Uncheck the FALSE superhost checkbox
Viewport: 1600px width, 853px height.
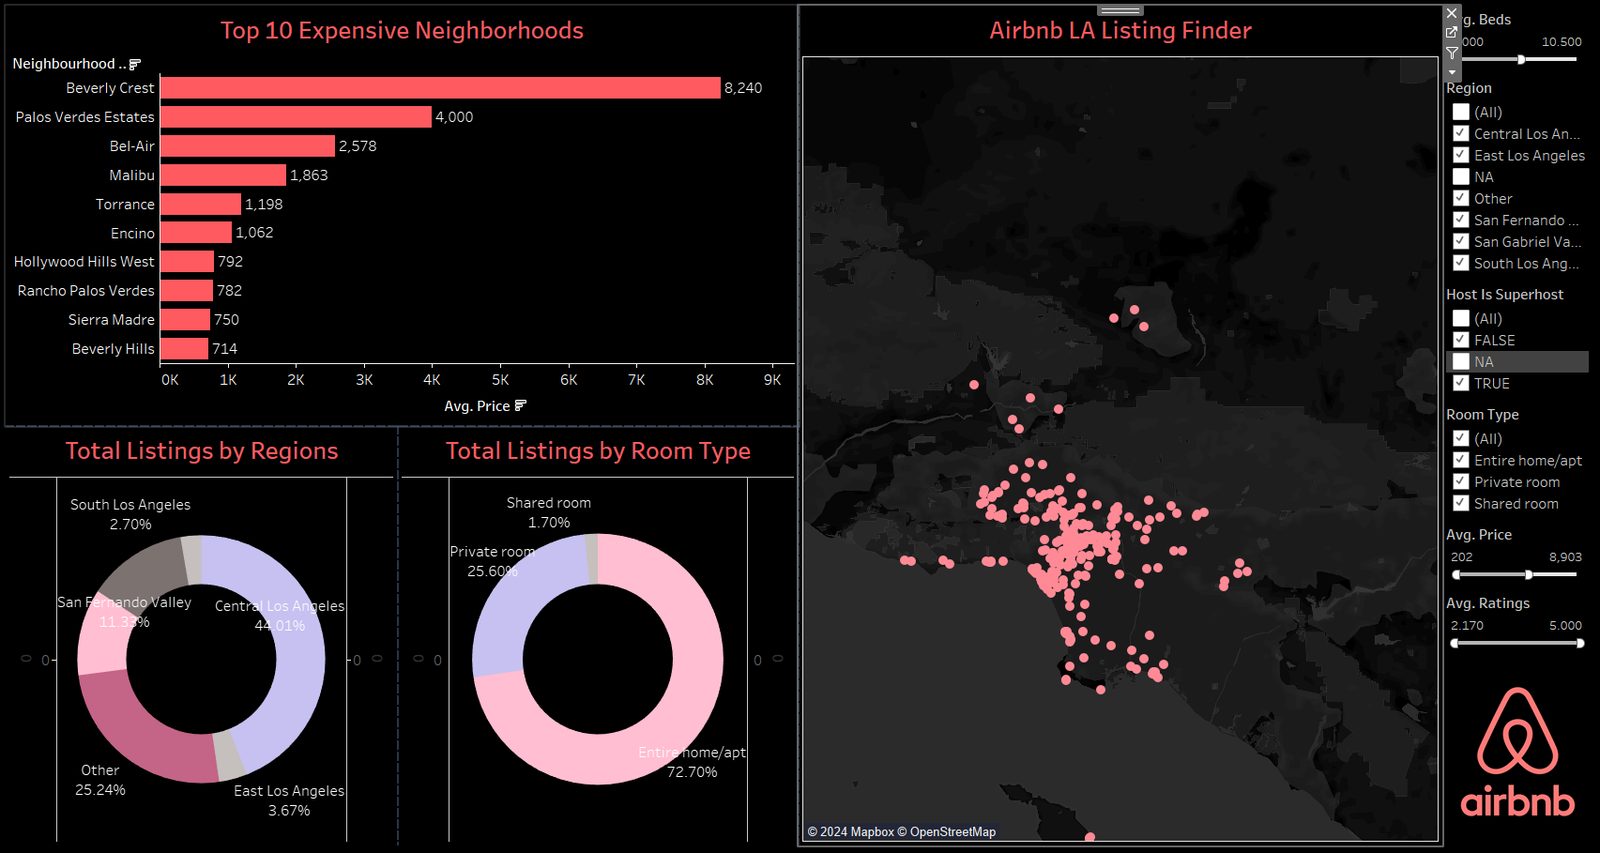pos(1461,340)
